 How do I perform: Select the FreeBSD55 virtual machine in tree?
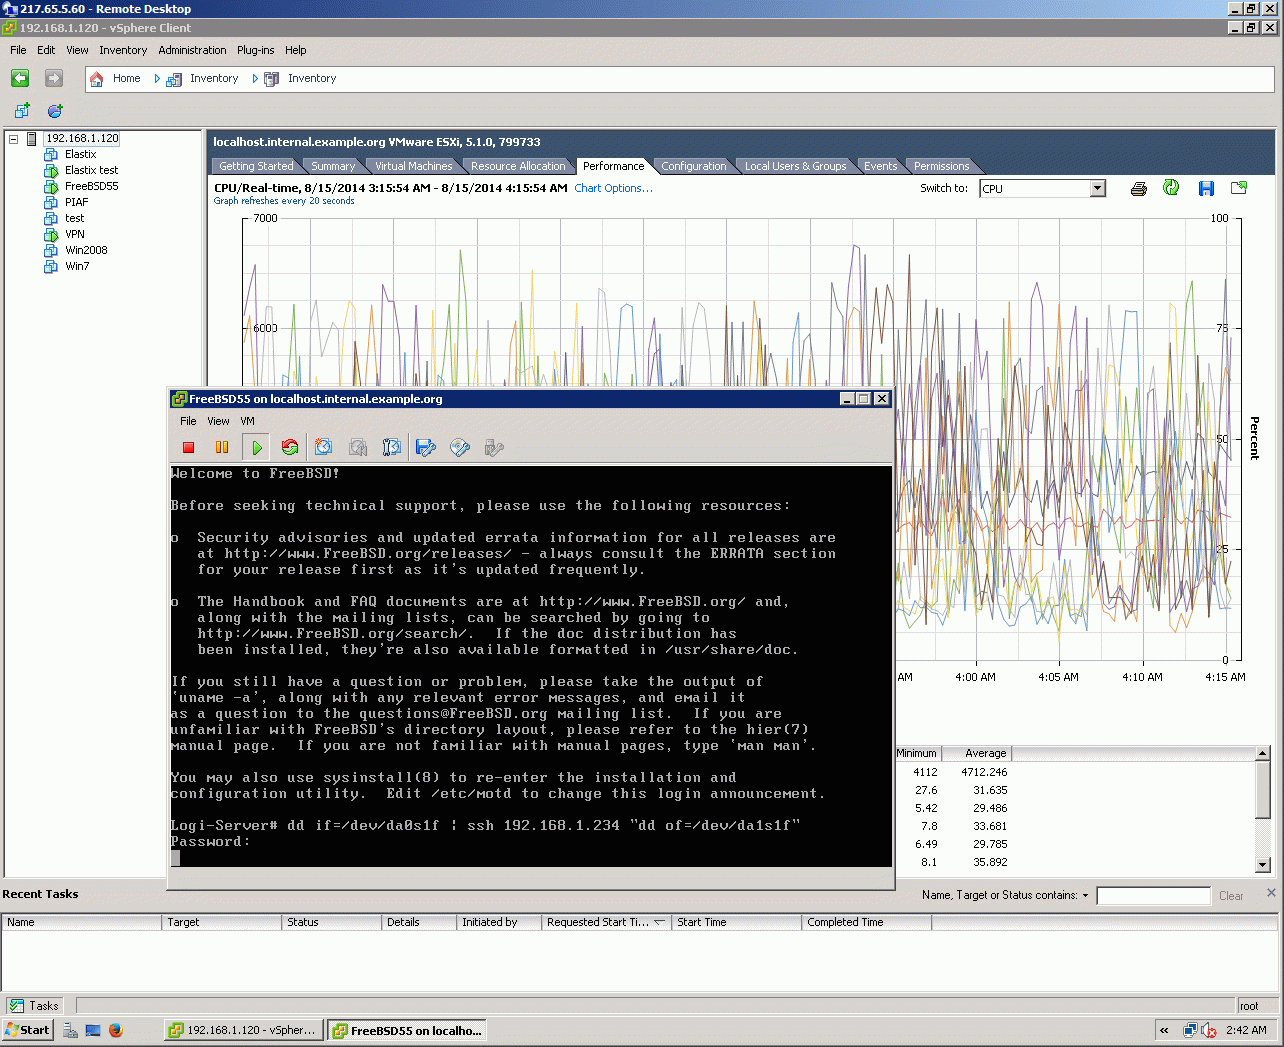[x=91, y=187]
